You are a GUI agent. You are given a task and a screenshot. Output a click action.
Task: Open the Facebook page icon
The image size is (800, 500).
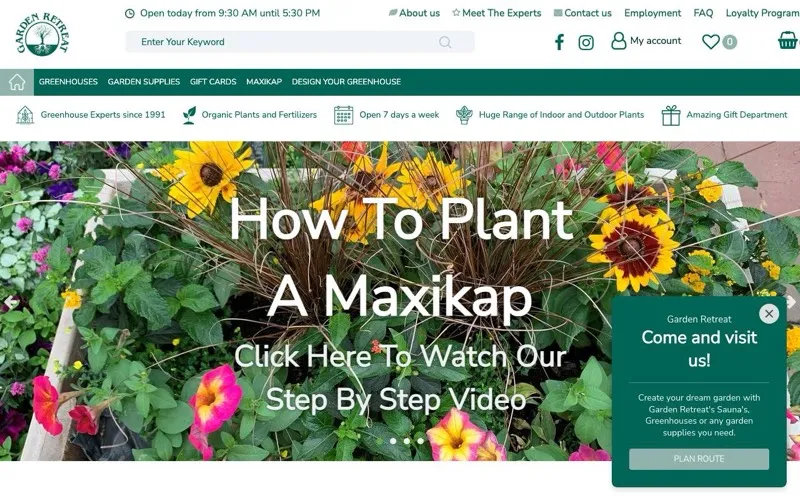559,42
